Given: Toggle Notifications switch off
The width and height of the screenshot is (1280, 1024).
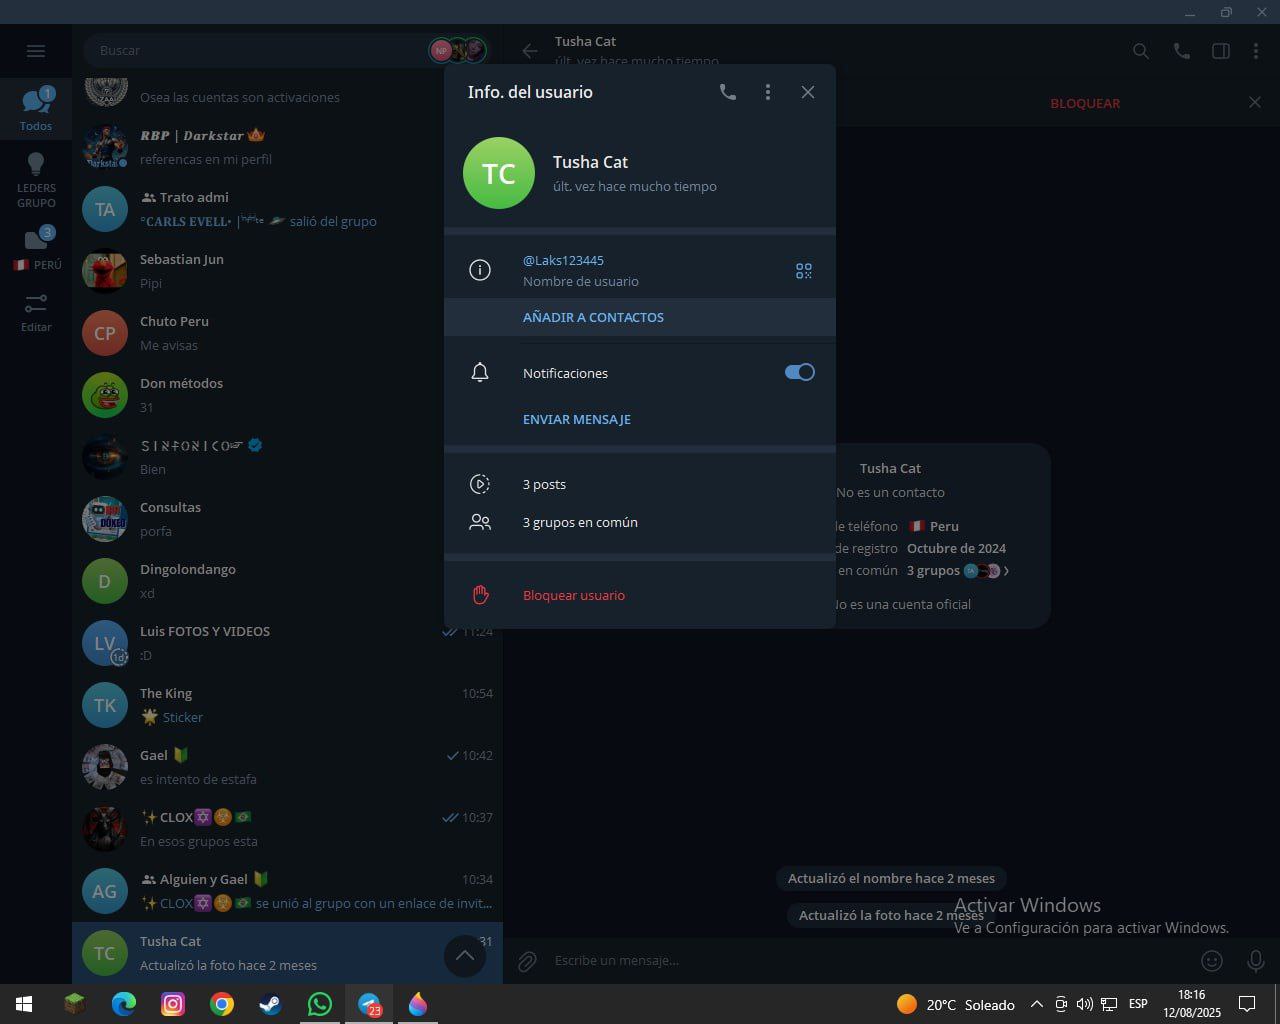Looking at the screenshot, I should click(x=799, y=372).
